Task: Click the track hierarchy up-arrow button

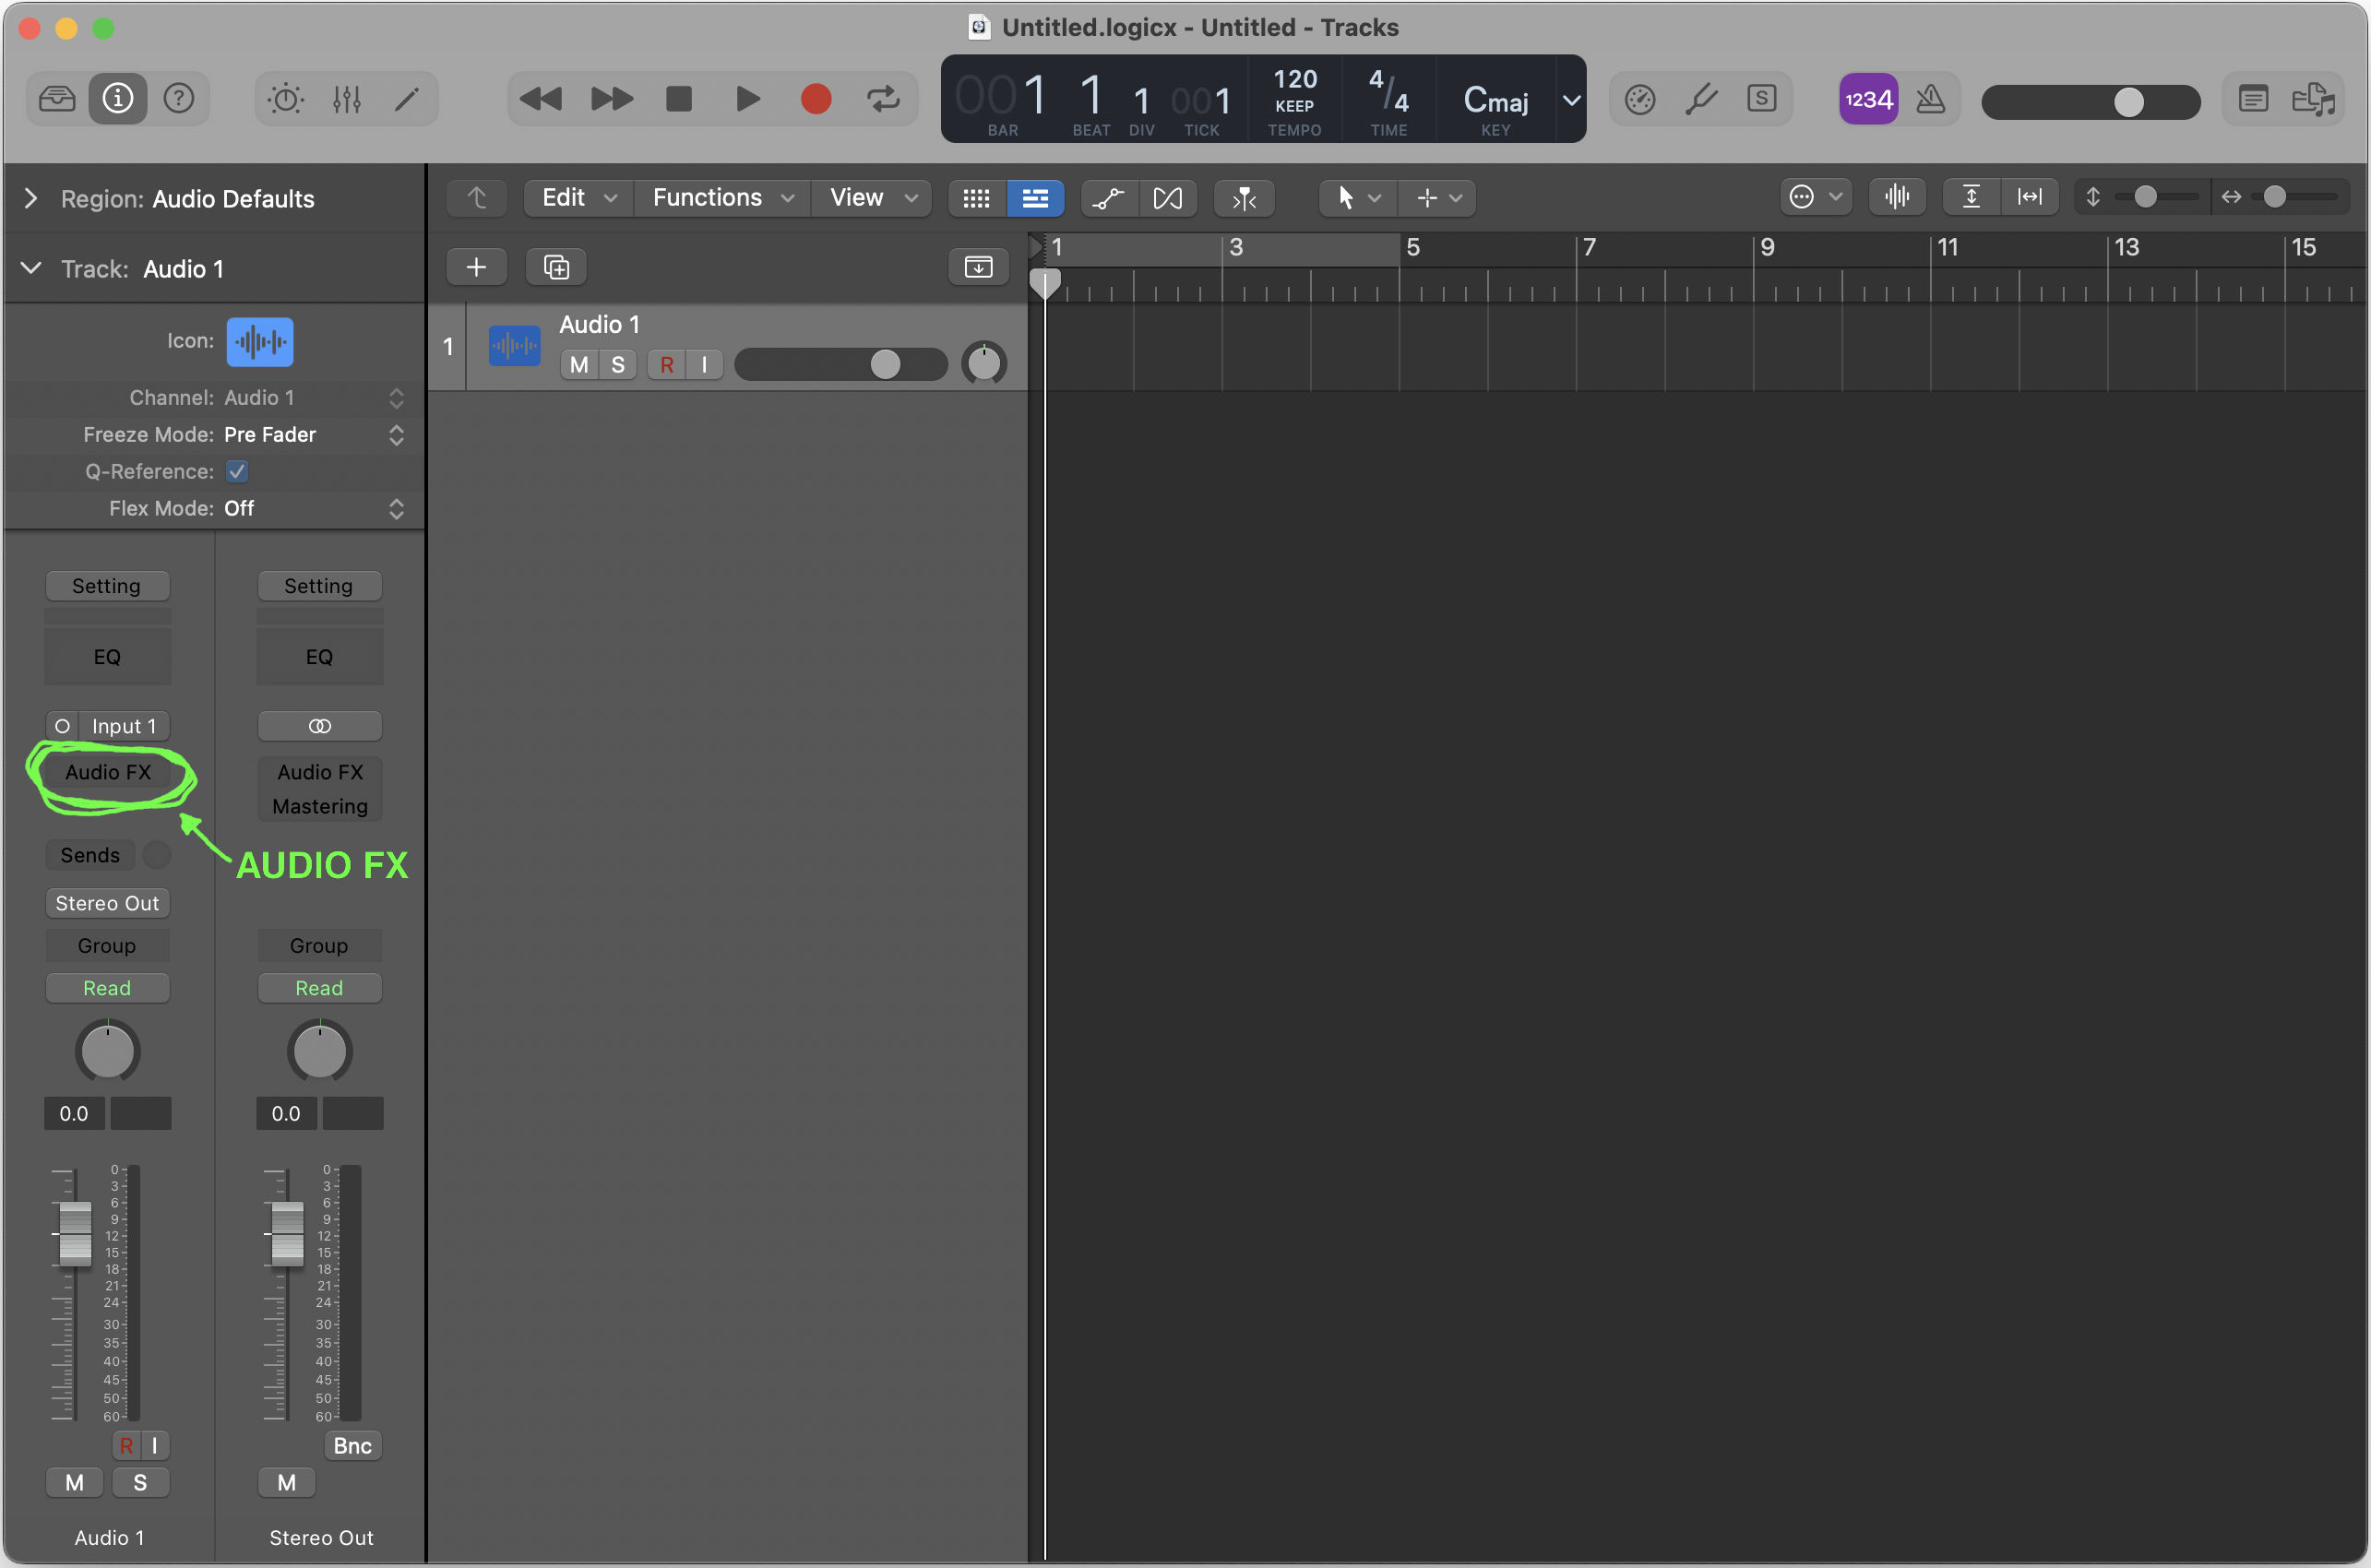Action: [477, 197]
